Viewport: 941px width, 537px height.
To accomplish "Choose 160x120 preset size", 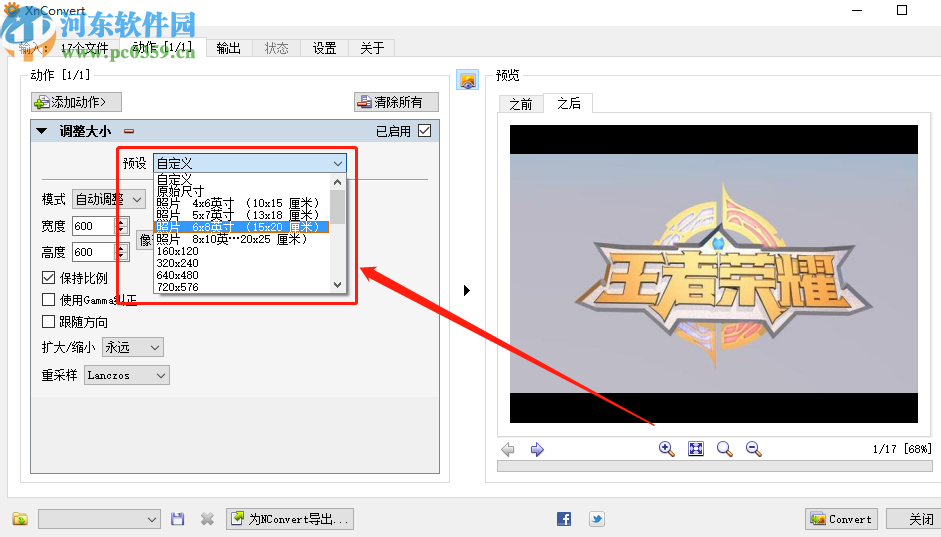I will 241,251.
